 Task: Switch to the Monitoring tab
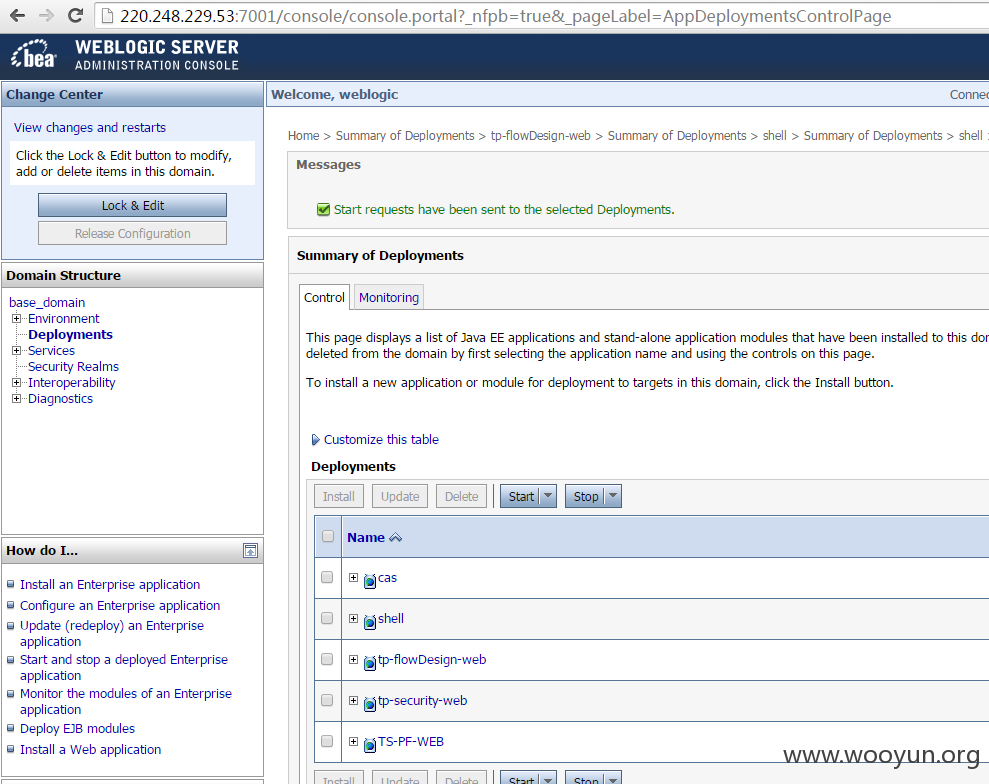389,297
